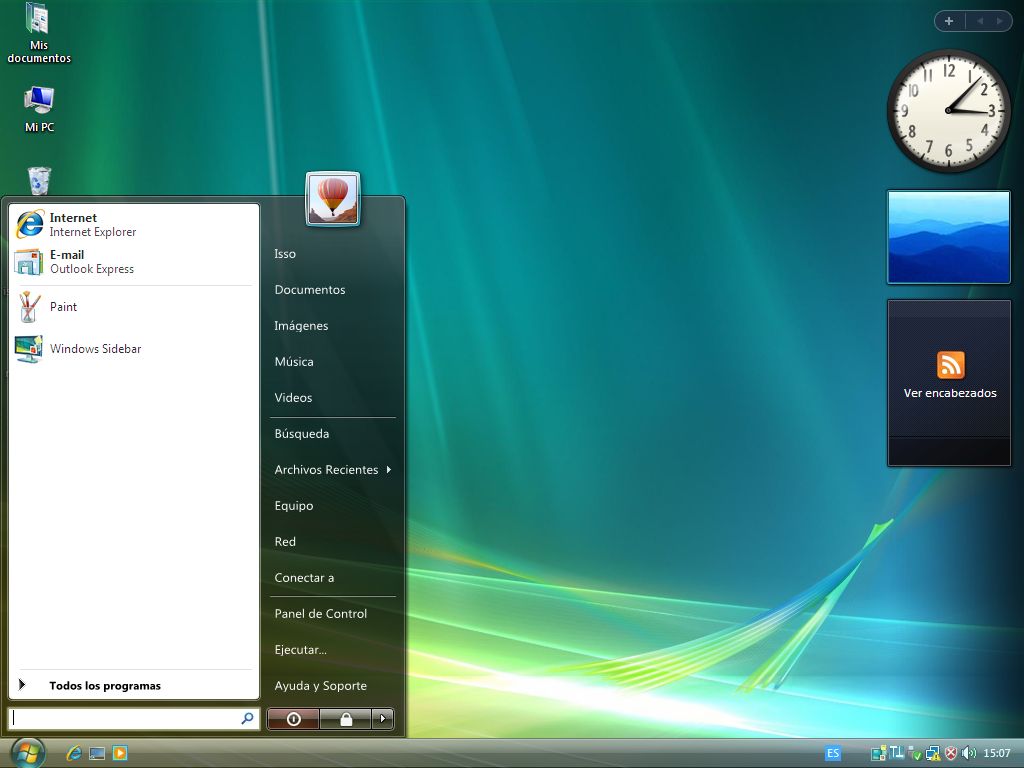Expand Todos los programas in the Start menu
1024x768 pixels.
click(106, 685)
